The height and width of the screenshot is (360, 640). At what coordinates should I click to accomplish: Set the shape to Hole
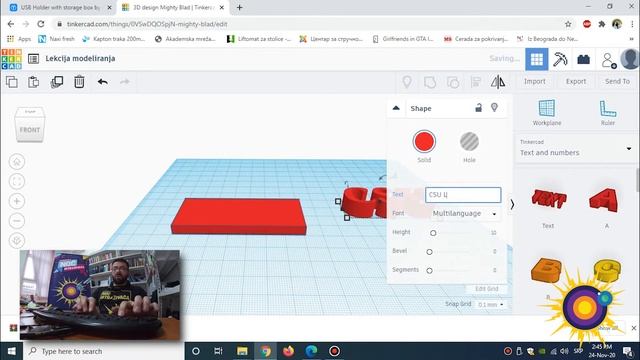[469, 142]
